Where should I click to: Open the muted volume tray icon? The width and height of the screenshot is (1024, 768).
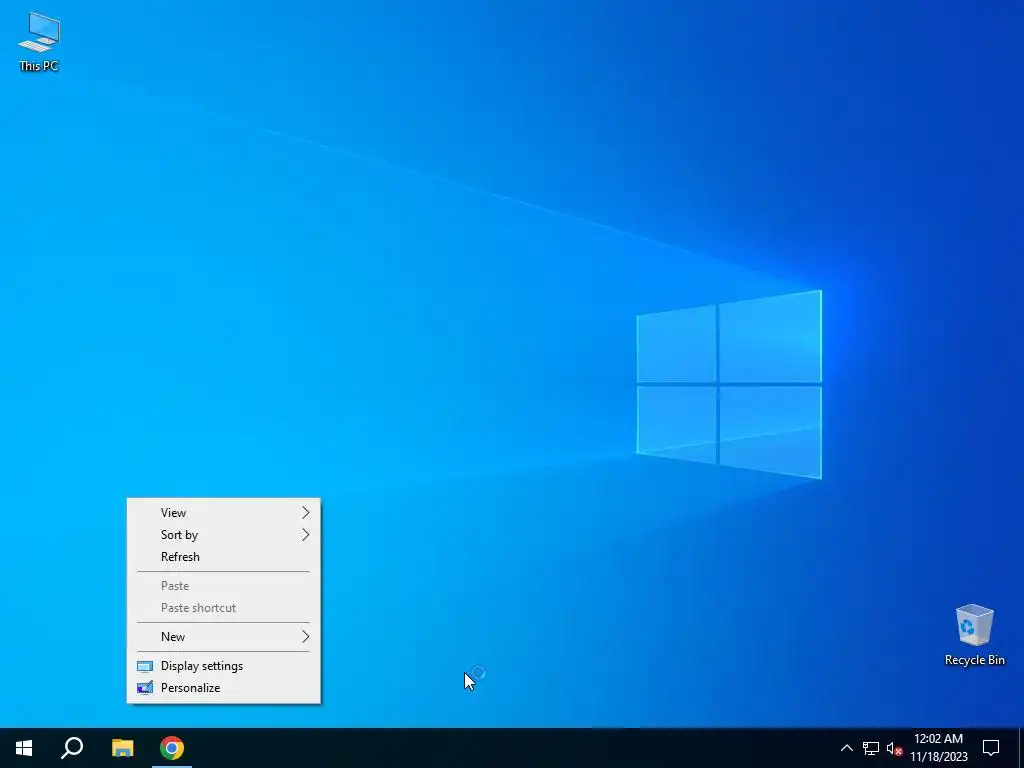click(894, 748)
